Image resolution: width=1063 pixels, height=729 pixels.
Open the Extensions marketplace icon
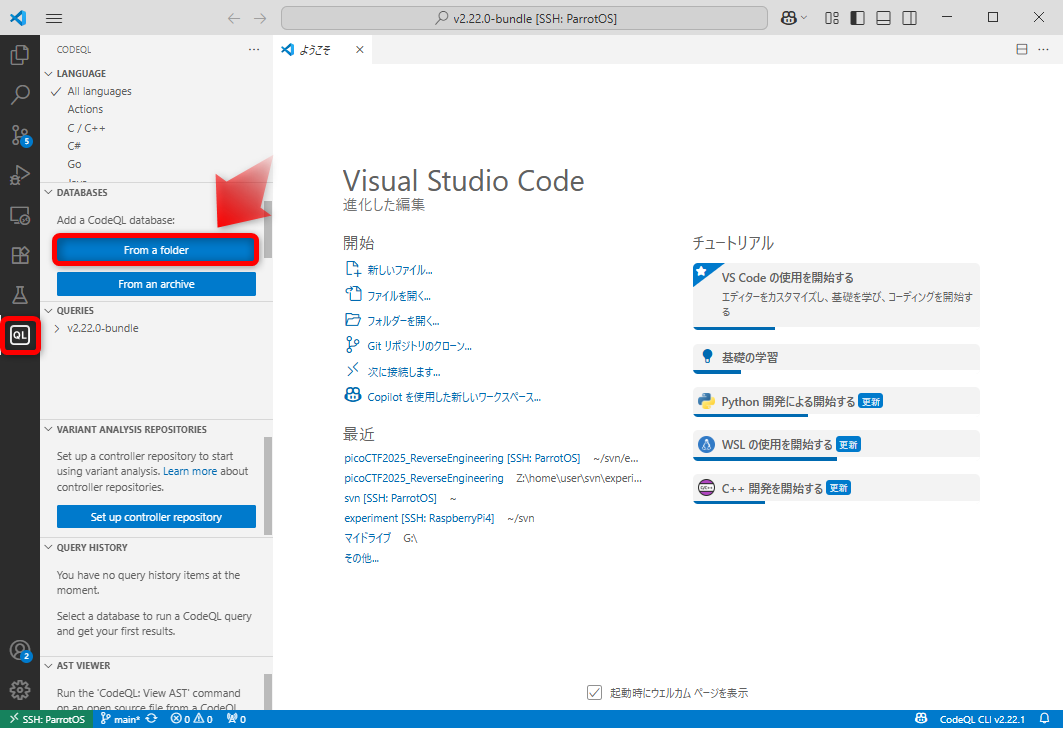20,255
